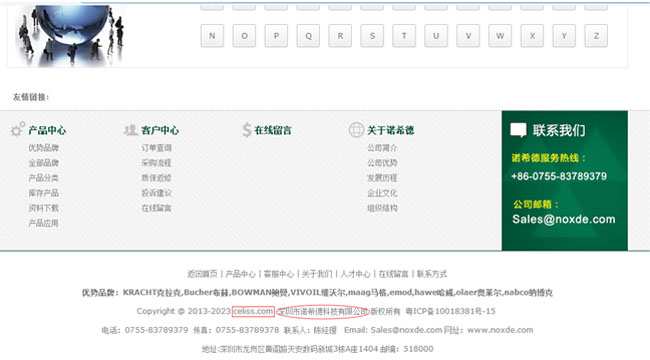Click Sales@noxde.com email in bottom footer line
650x360 pixels.
406,330
